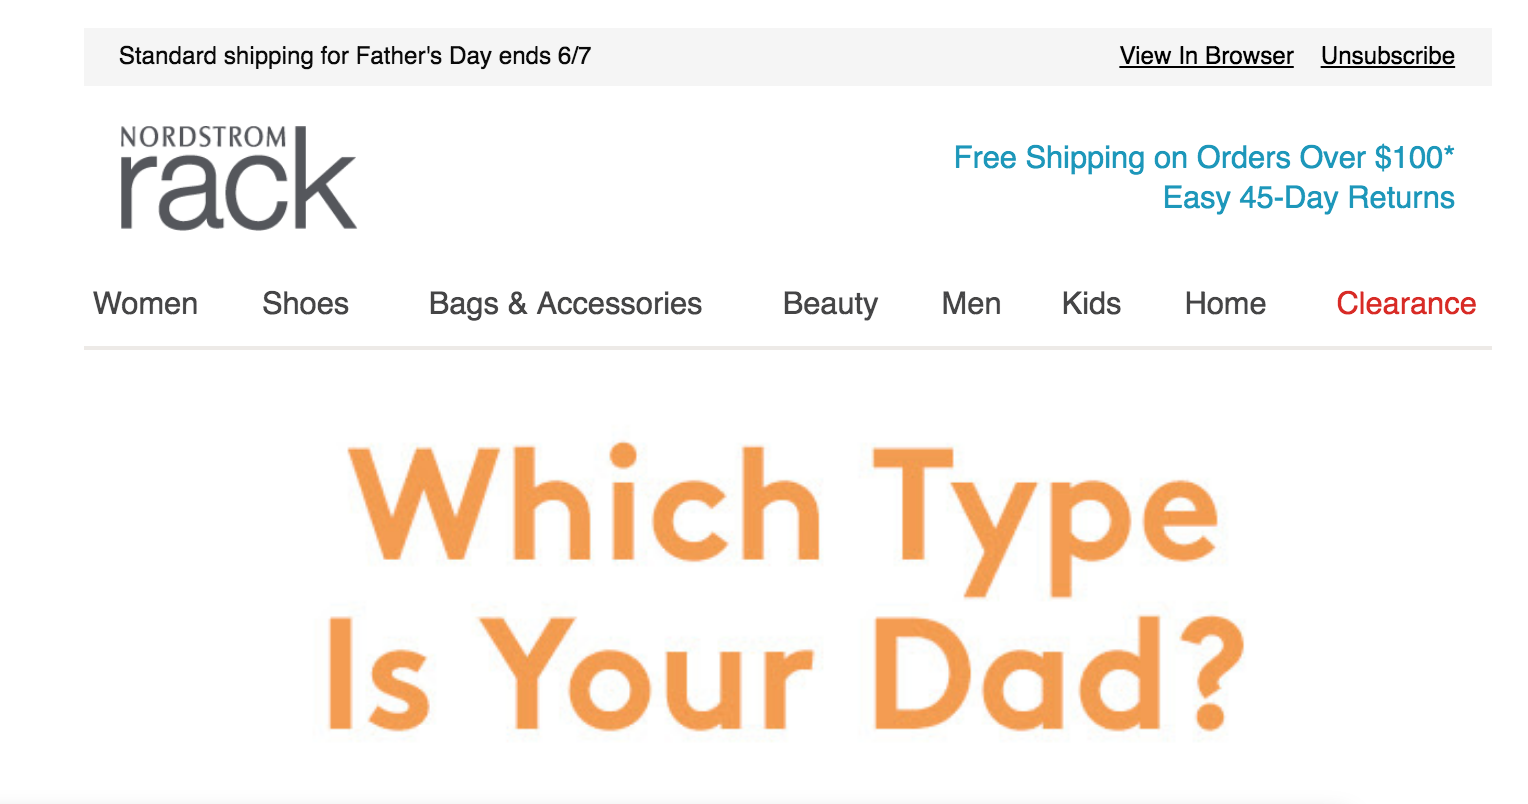Click the "Which Type" headline line

click(x=785, y=510)
